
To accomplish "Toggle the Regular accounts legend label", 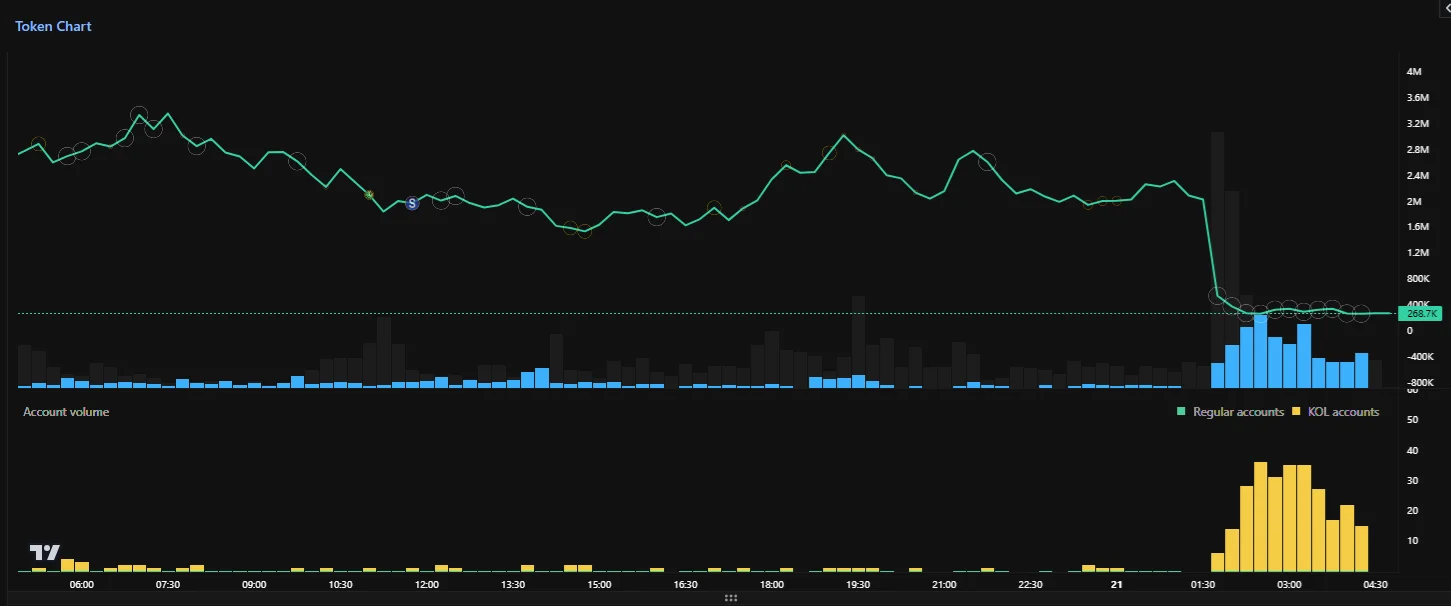I will click(x=1238, y=412).
